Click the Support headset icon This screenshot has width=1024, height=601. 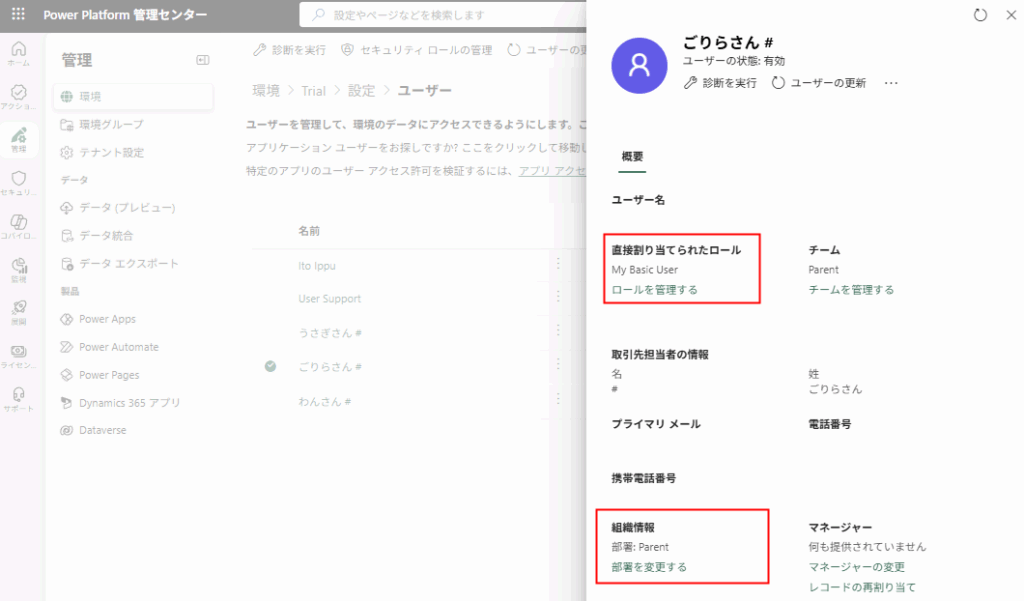click(18, 397)
